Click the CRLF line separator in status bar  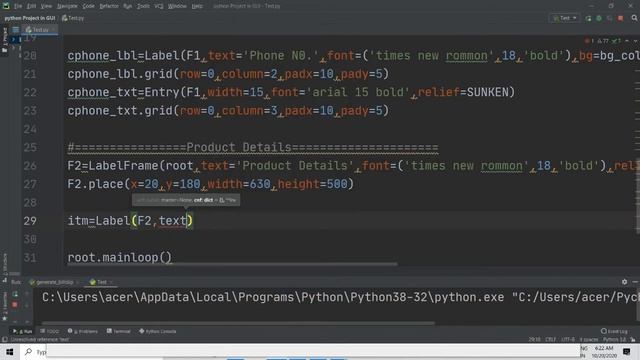point(551,339)
